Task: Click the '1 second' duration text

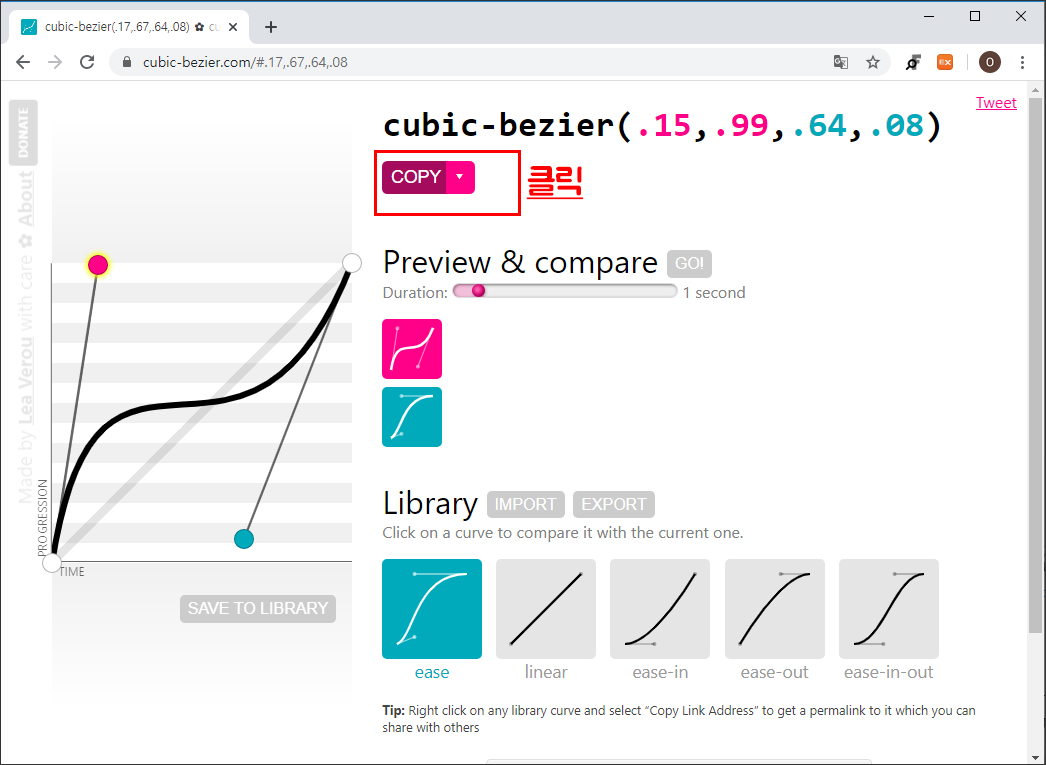Action: 714,293
